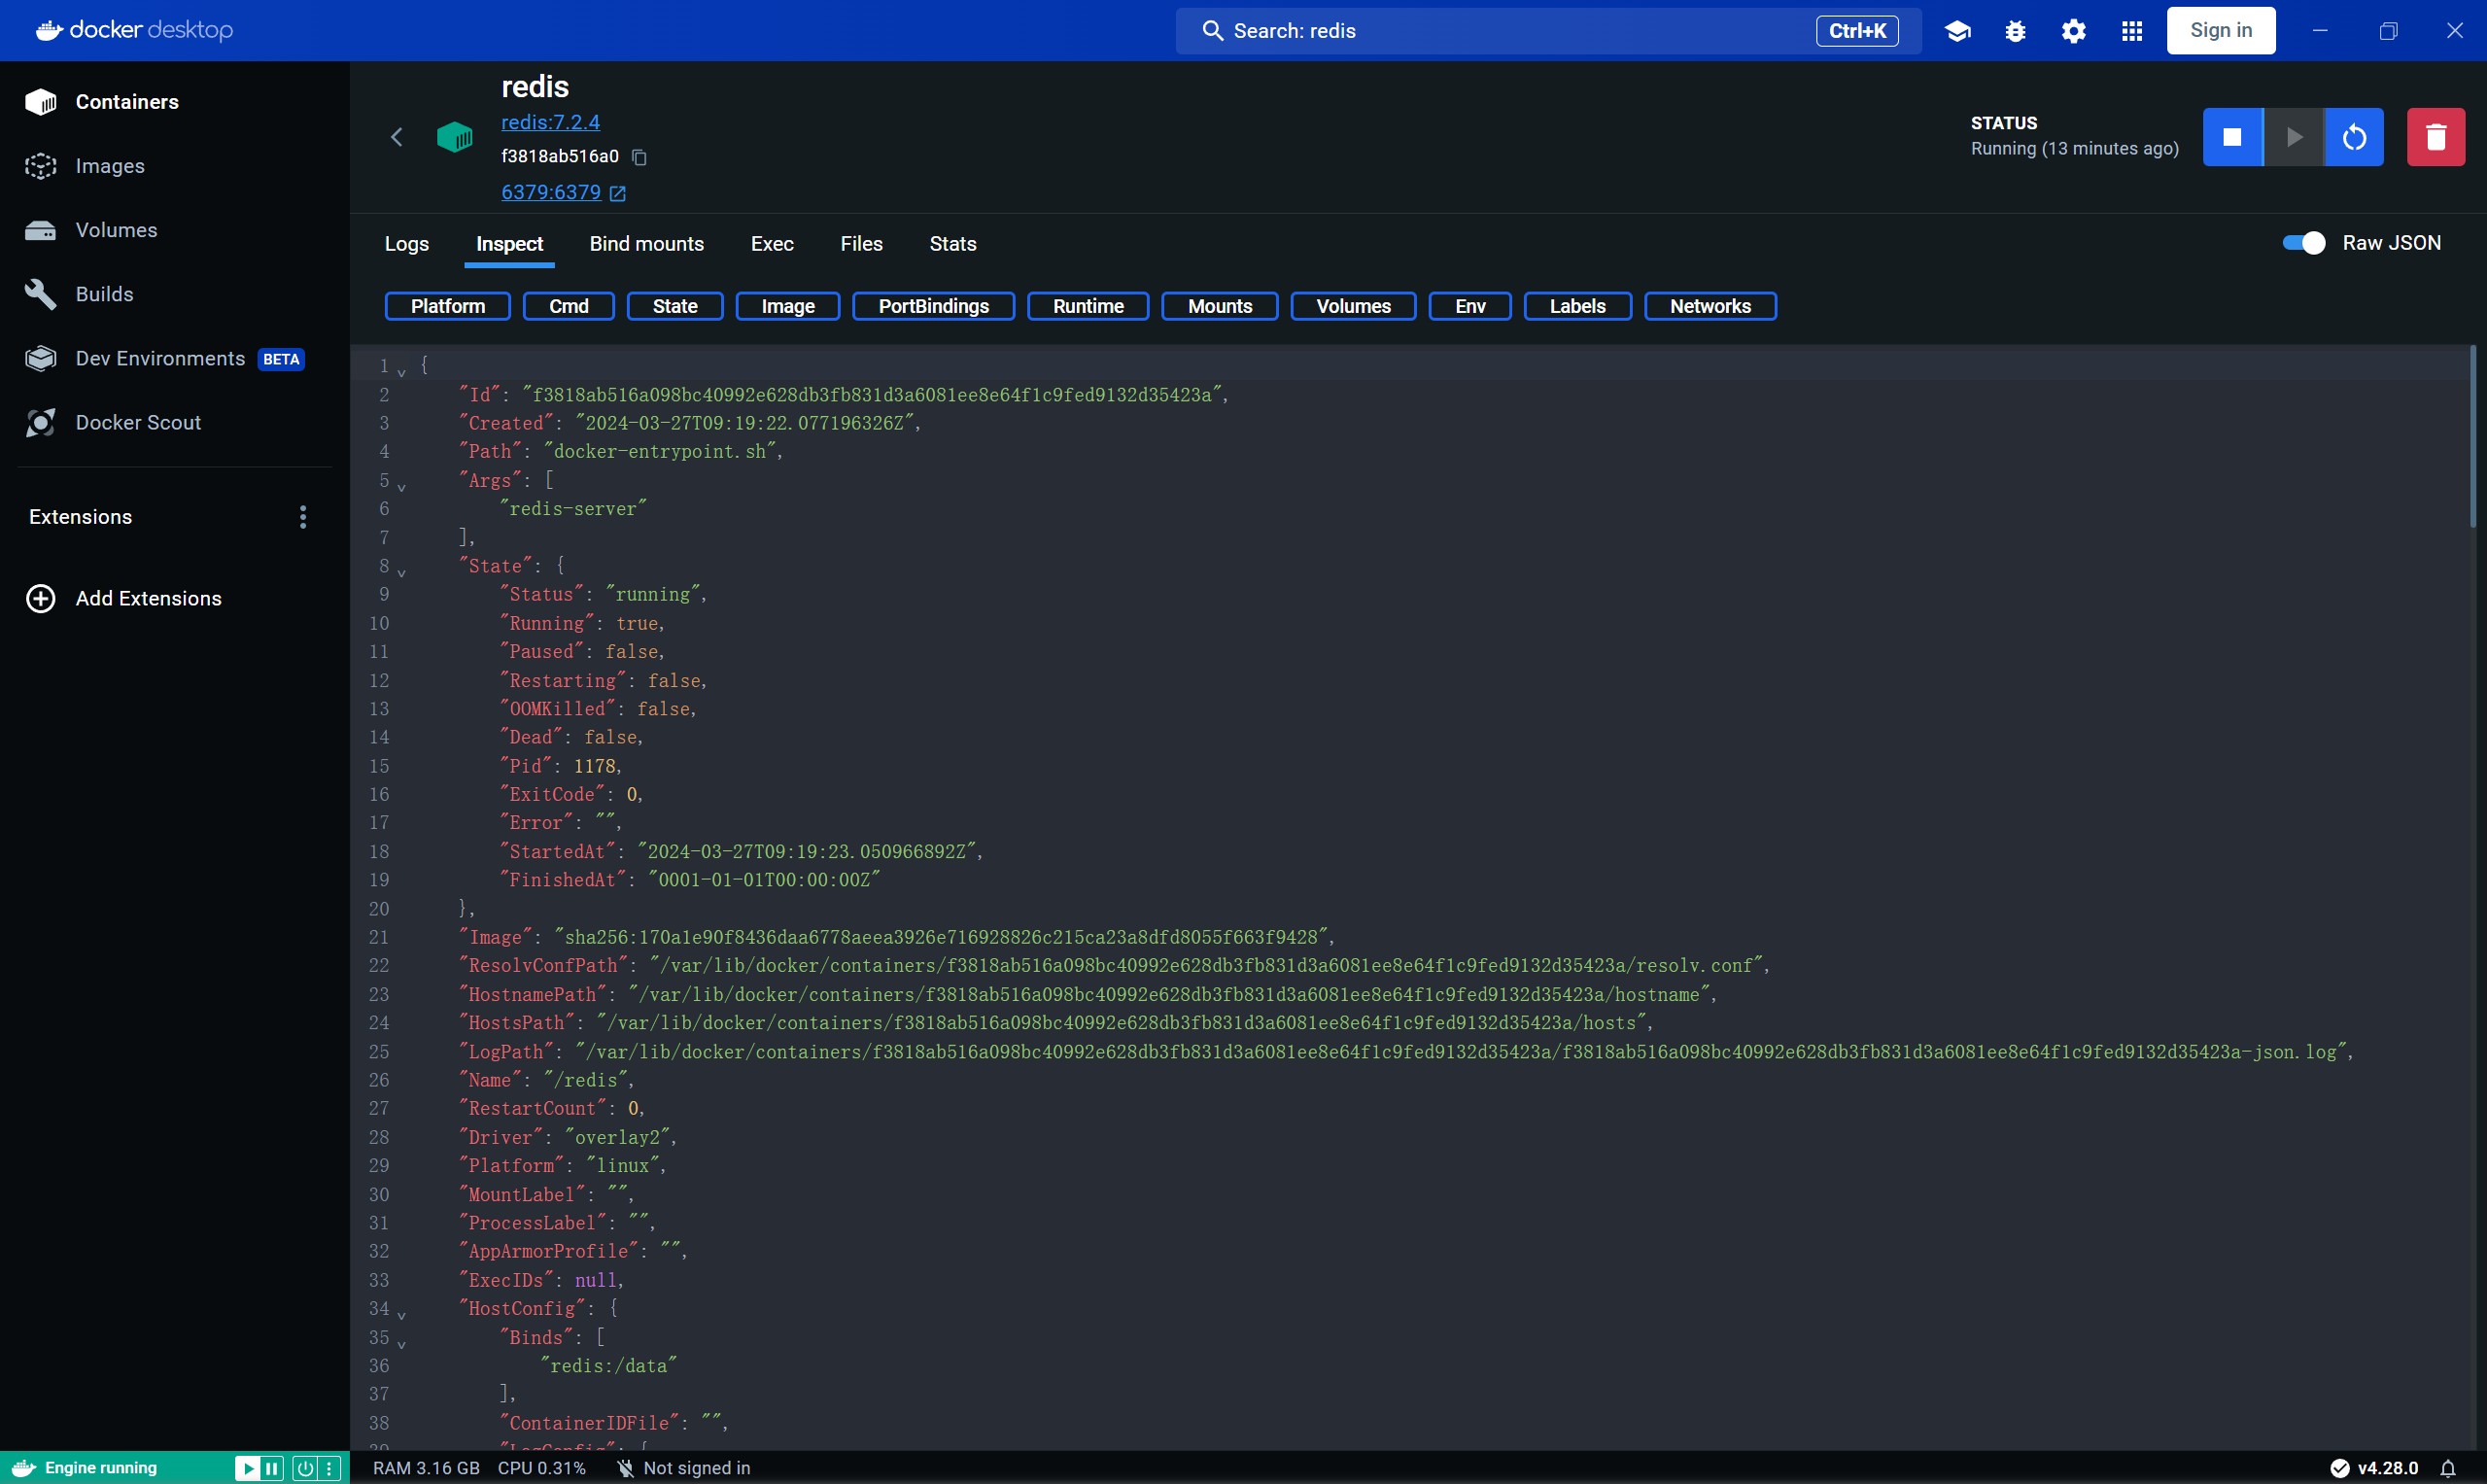Switch to the Logs tab
2487x1484 pixels.
tap(407, 244)
